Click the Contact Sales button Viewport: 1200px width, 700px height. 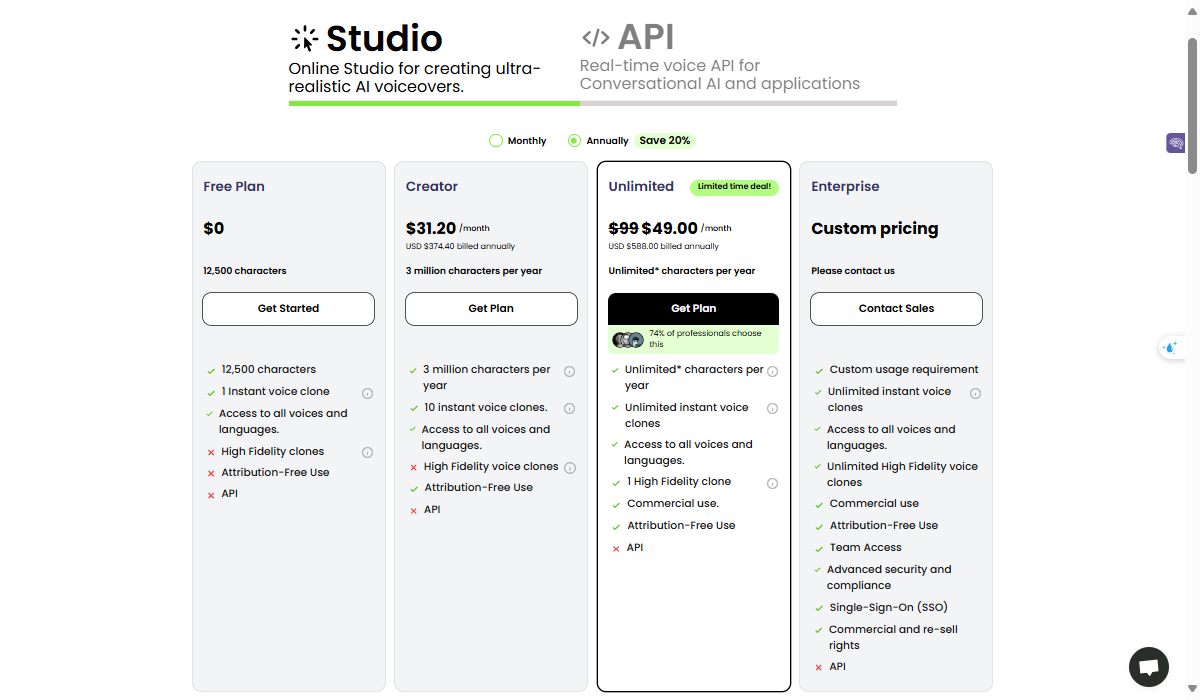pyautogui.click(x=896, y=309)
